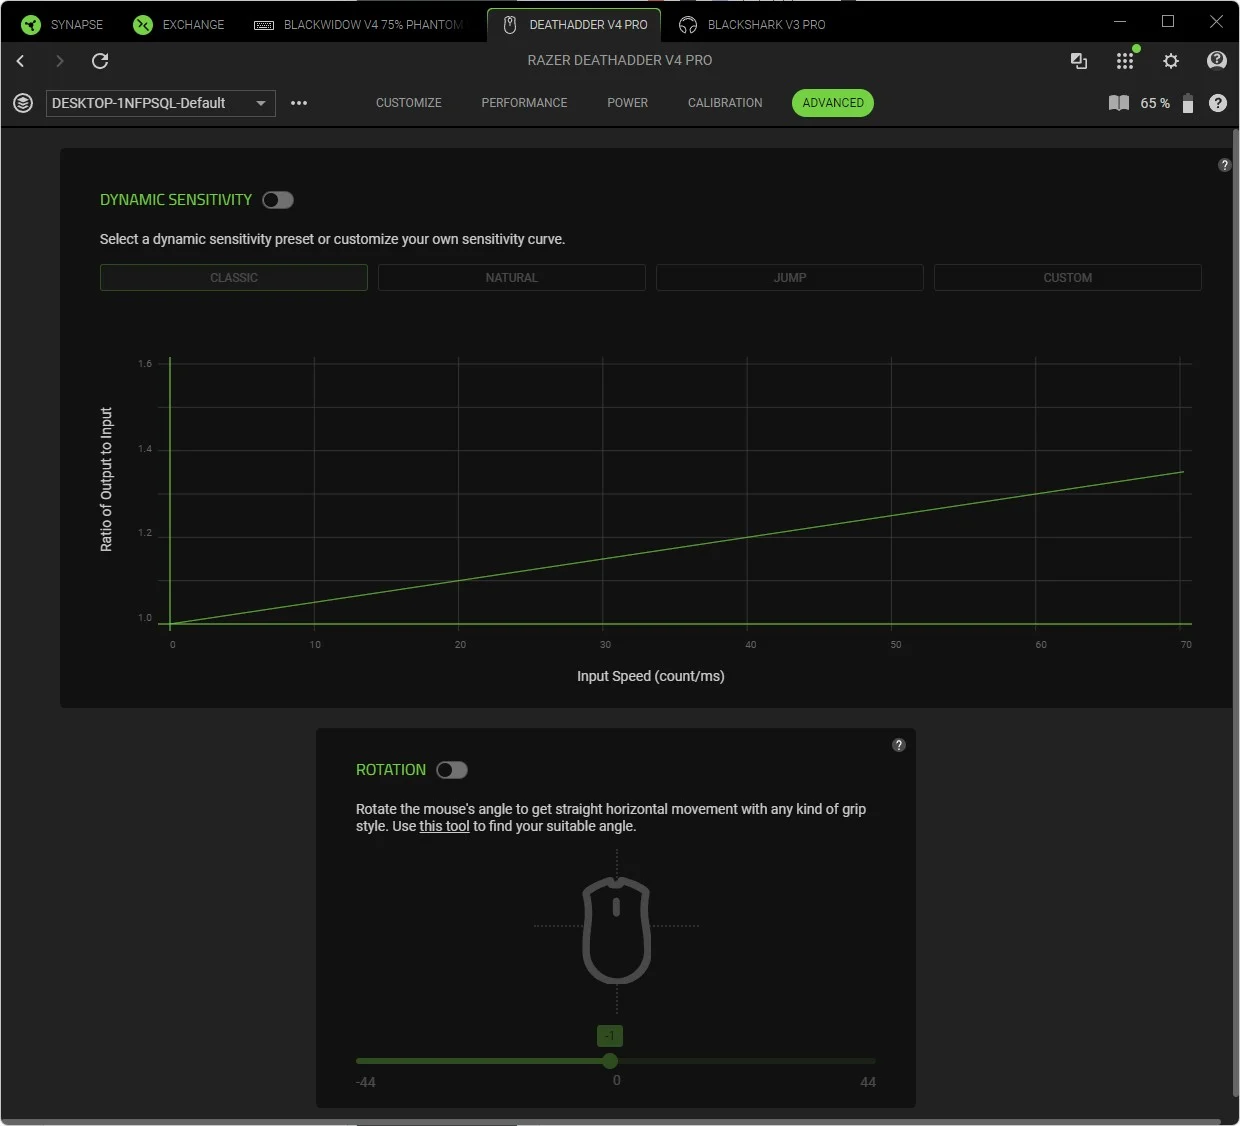
Task: Click the profile layers icon beside the profile box
Action: (x=23, y=103)
